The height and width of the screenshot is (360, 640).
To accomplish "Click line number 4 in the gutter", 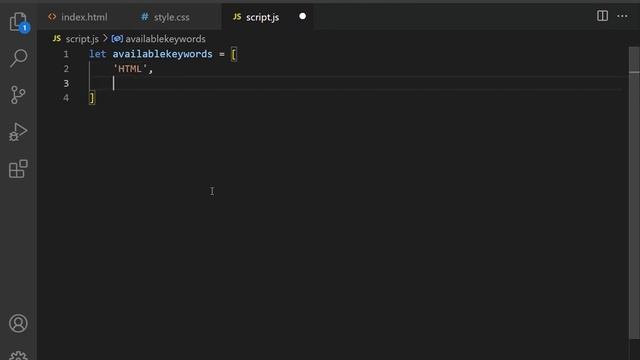I will (66, 98).
